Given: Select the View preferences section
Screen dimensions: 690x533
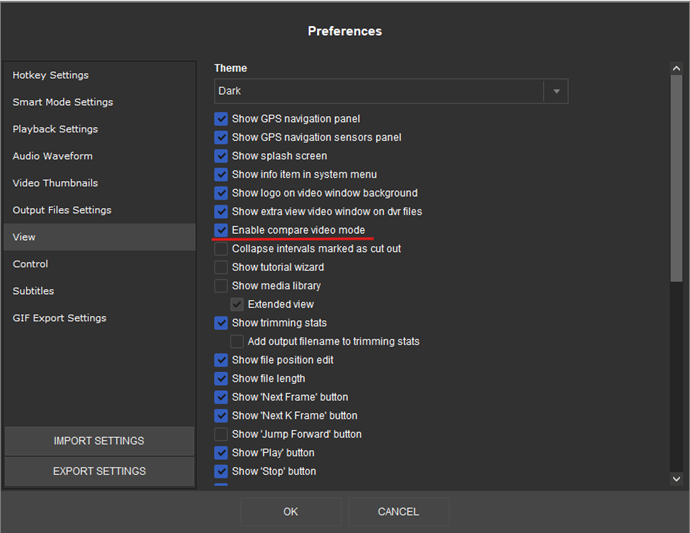Looking at the screenshot, I should click(x=99, y=237).
